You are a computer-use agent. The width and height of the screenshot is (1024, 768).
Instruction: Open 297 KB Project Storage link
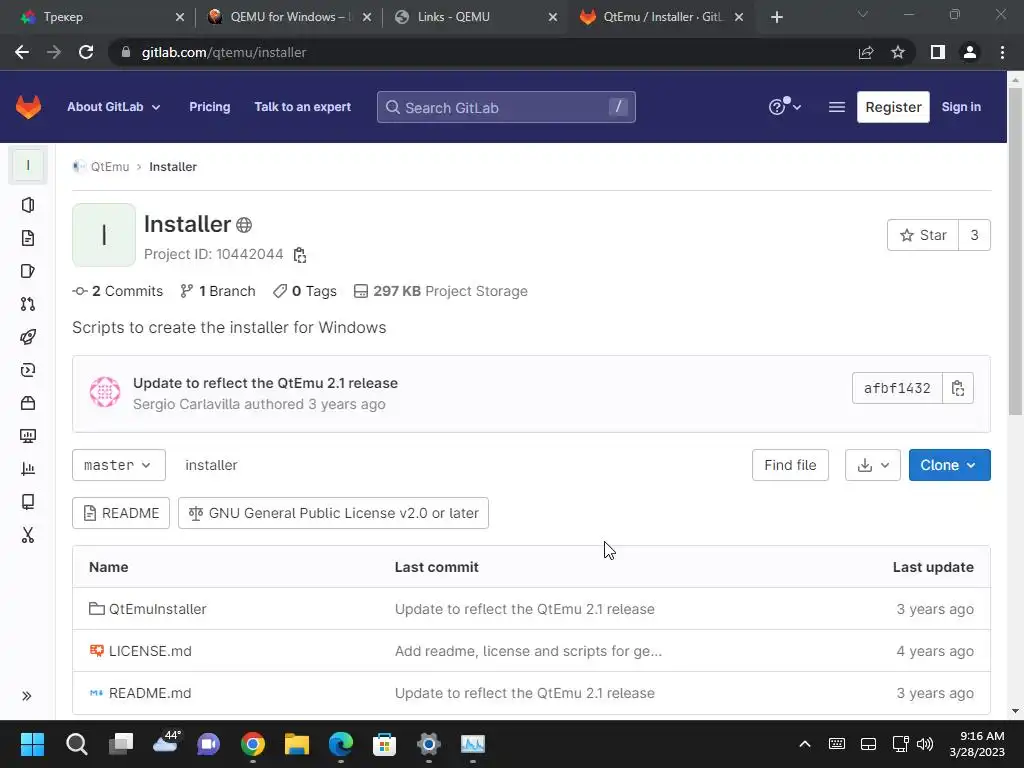(441, 291)
